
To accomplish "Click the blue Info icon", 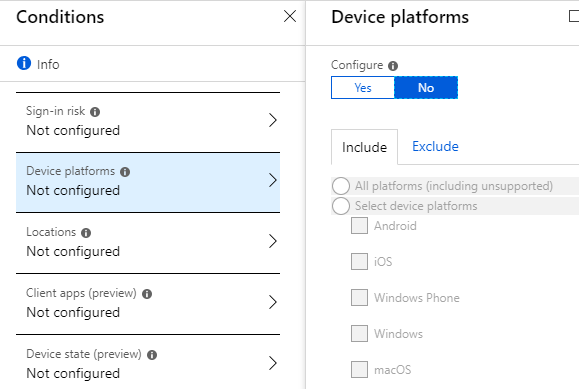I will click(24, 63).
